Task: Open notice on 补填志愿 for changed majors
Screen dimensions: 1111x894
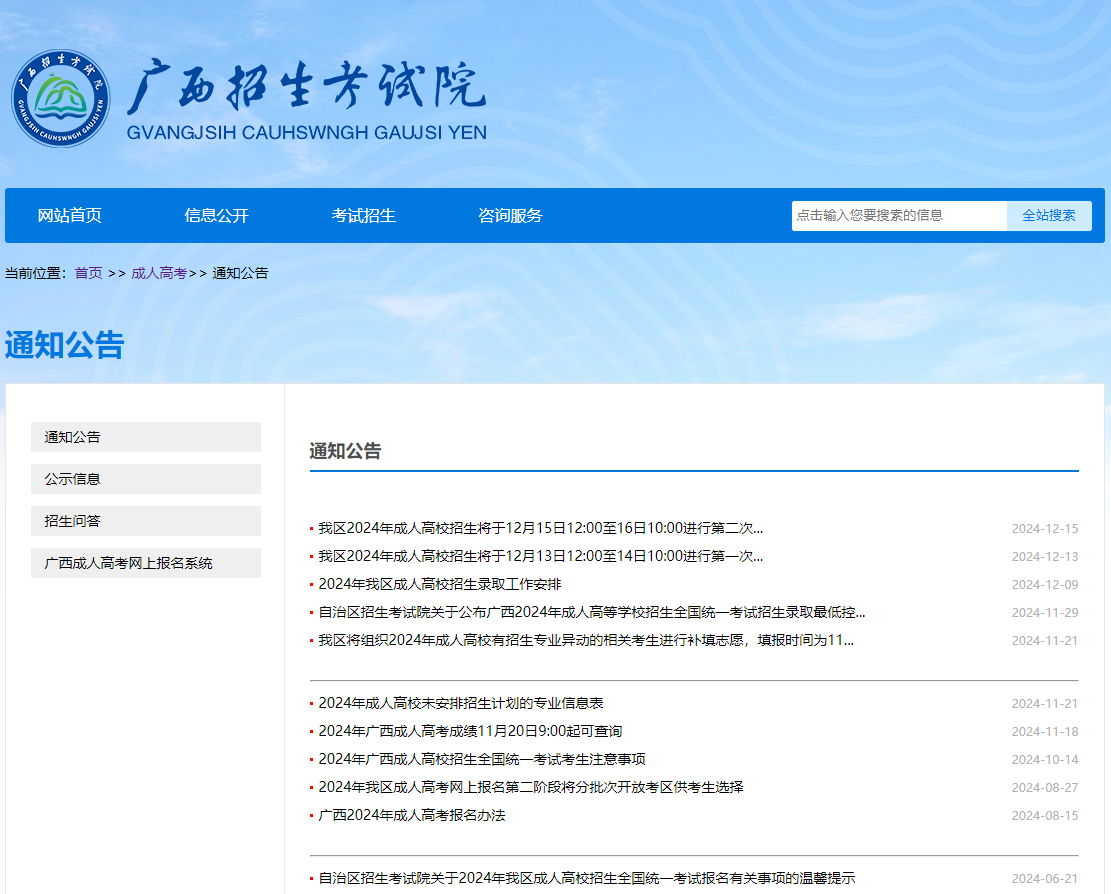Action: pyautogui.click(x=586, y=640)
